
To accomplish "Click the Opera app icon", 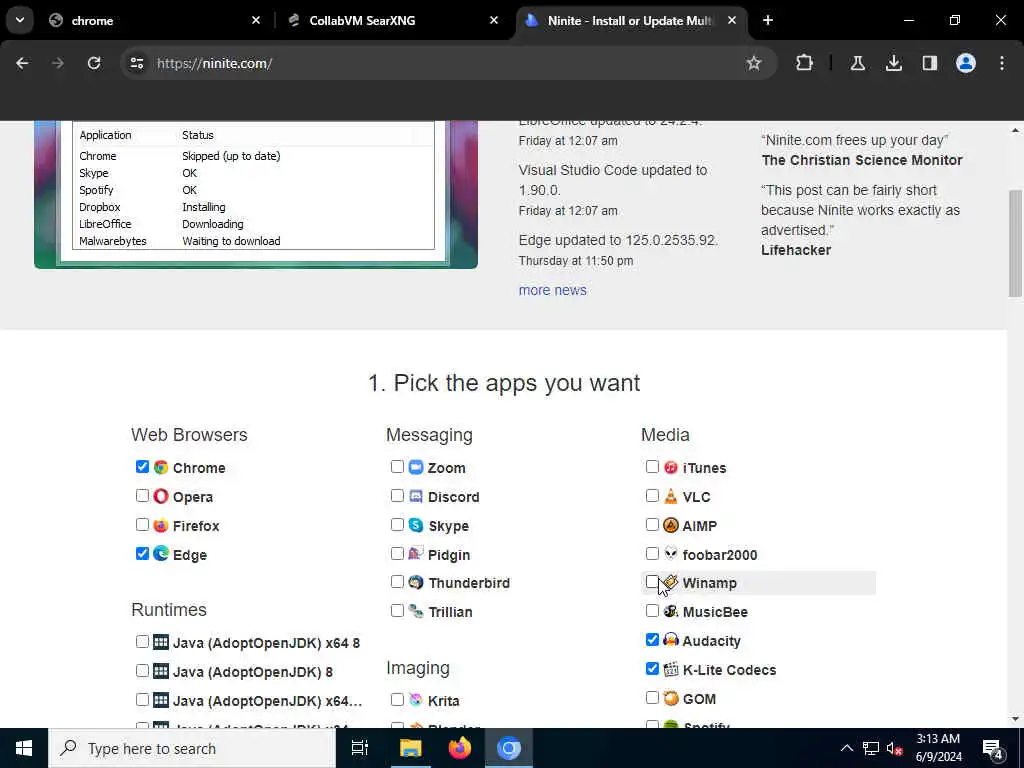I will coord(161,496).
